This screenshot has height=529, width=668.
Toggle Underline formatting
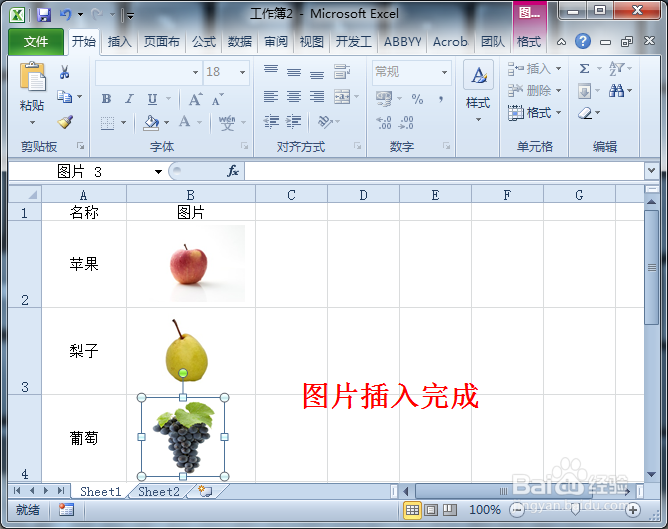coord(153,99)
